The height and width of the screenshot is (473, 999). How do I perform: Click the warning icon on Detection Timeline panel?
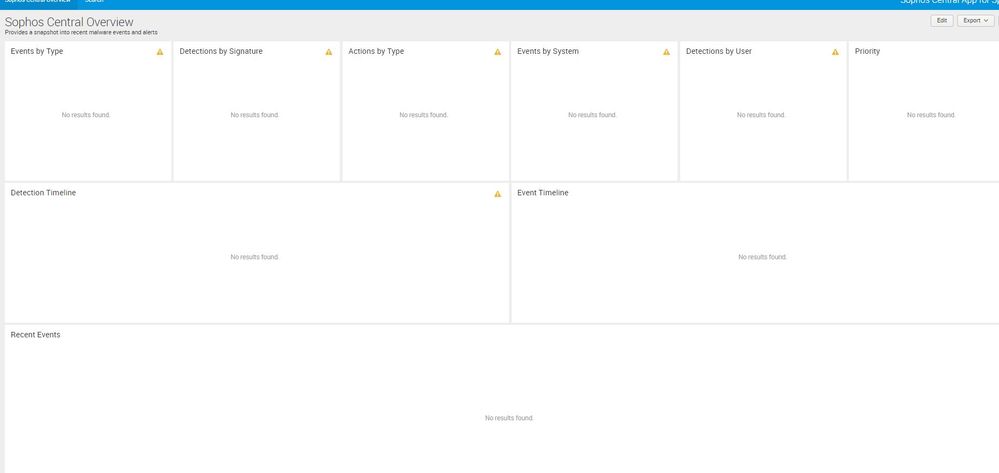tap(498, 194)
